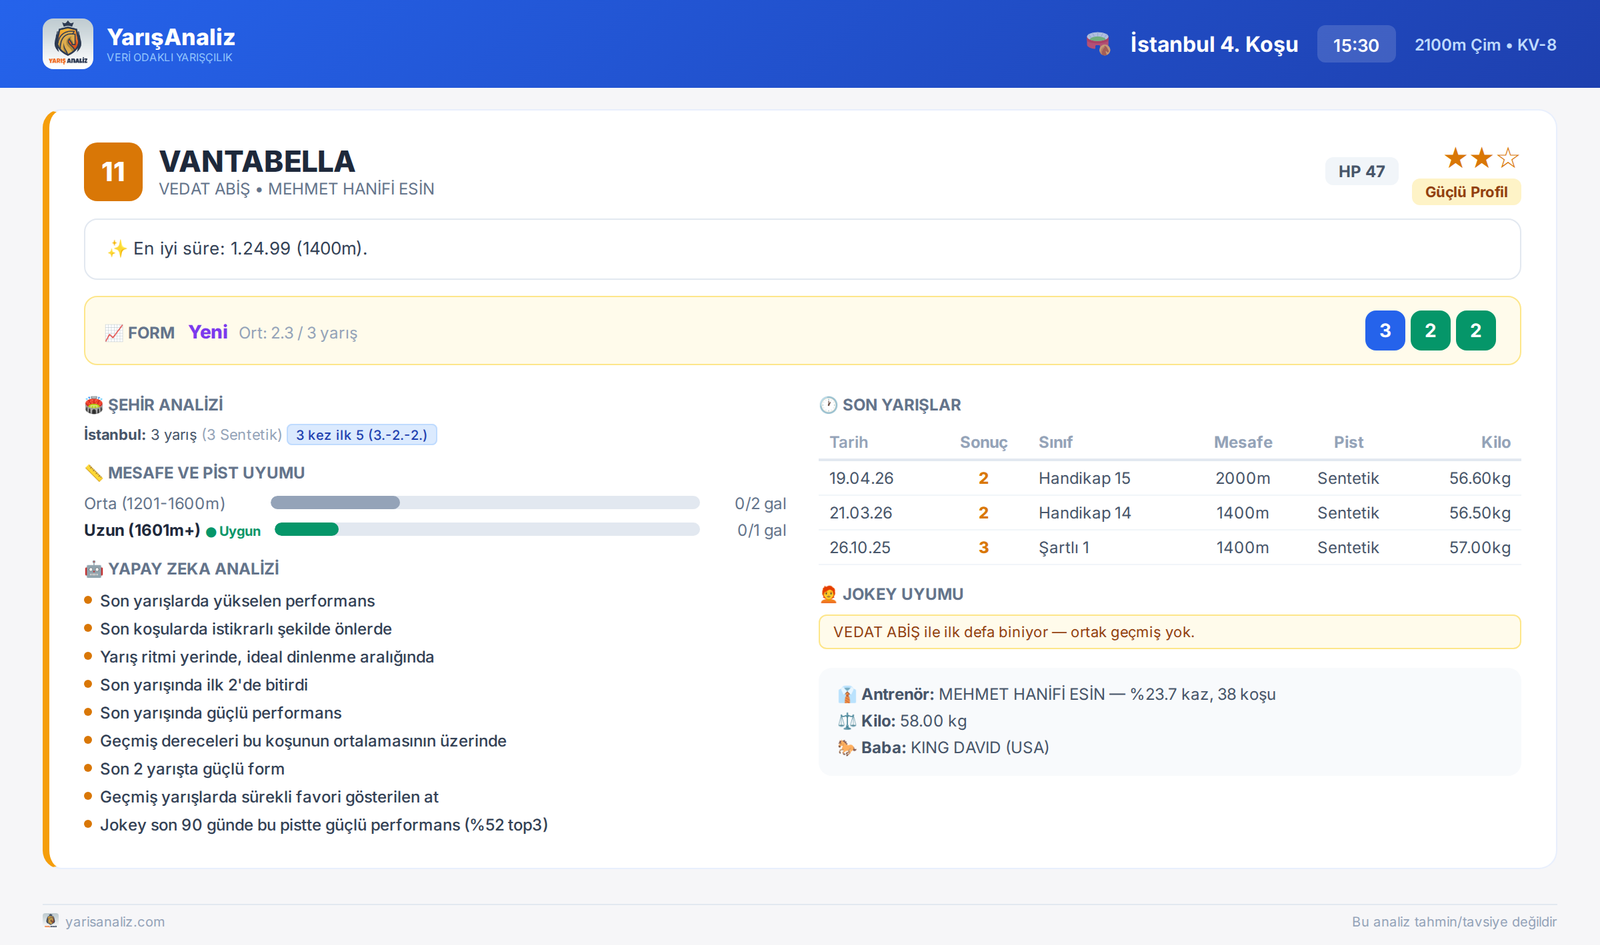The image size is (1600, 945).
Task: Click the 57.00kg weight cell
Action: (x=1480, y=548)
